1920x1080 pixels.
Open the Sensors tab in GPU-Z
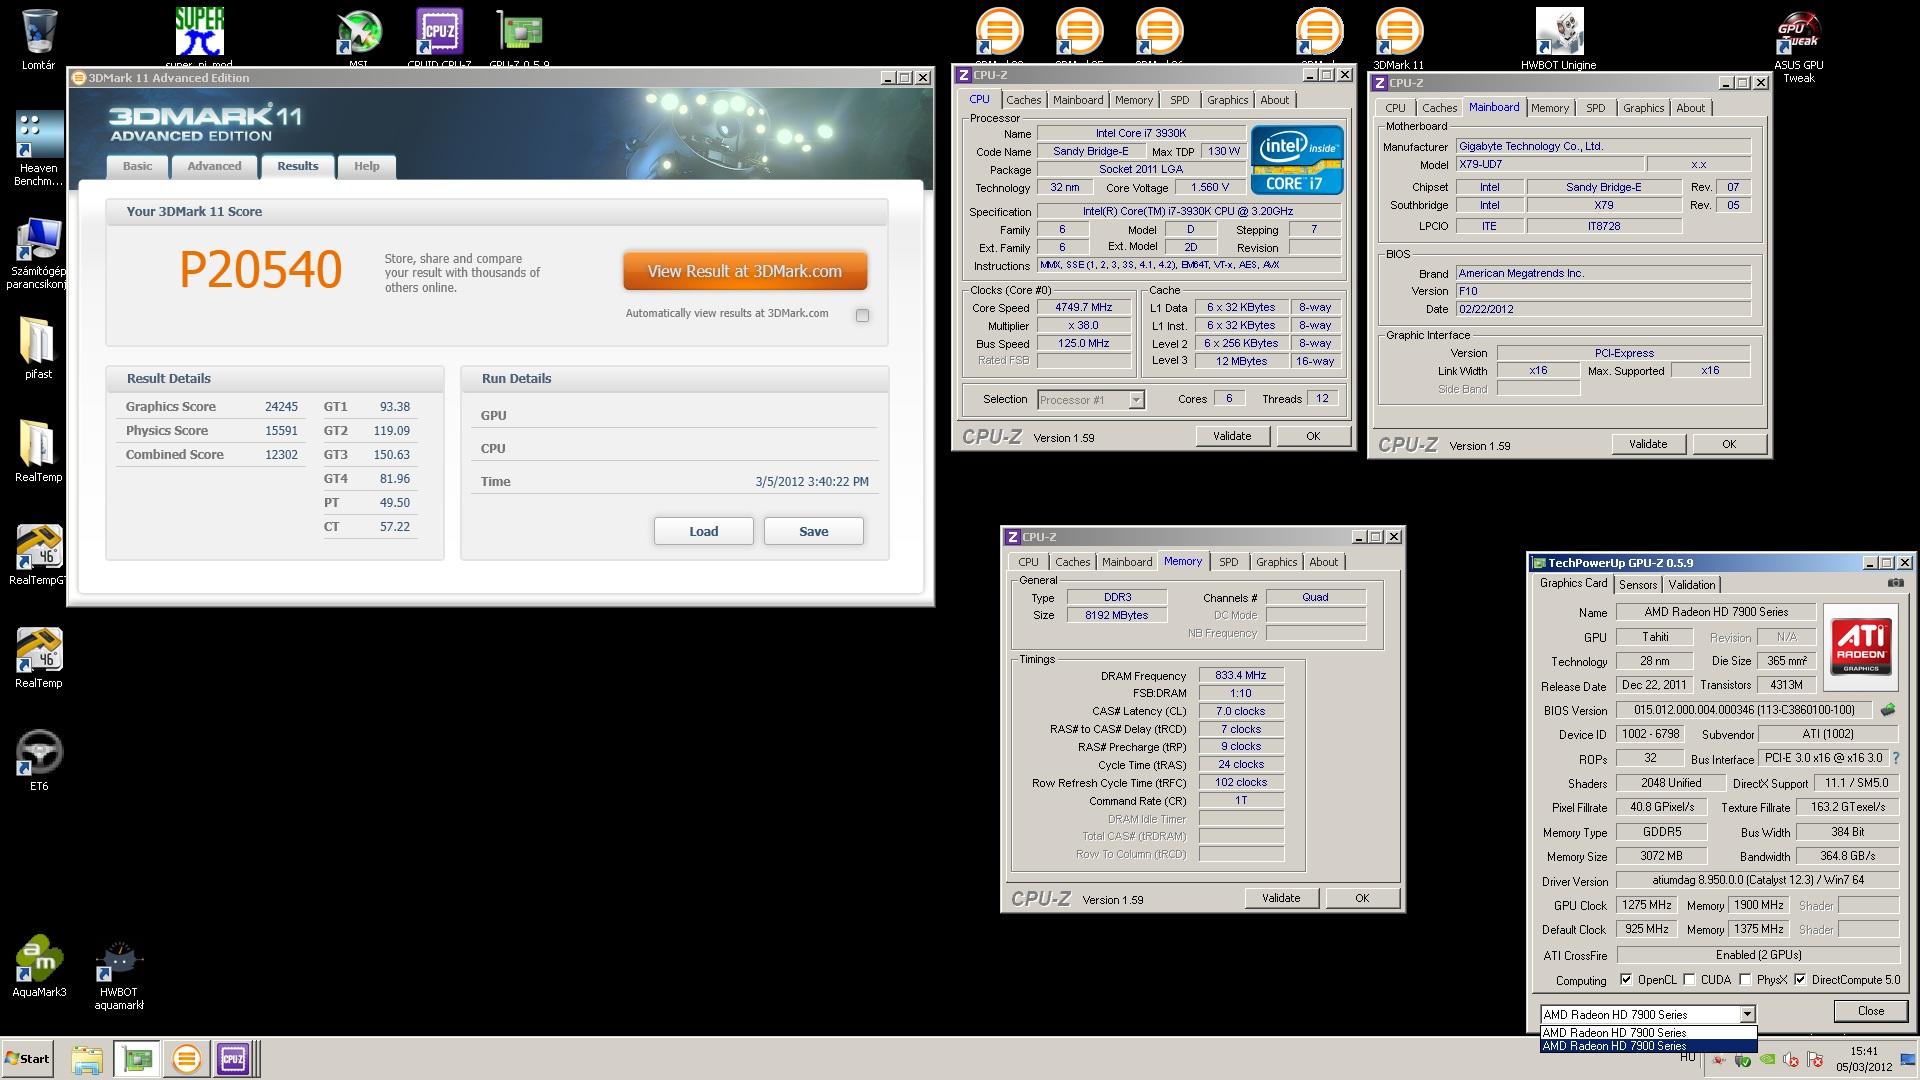coord(1638,585)
